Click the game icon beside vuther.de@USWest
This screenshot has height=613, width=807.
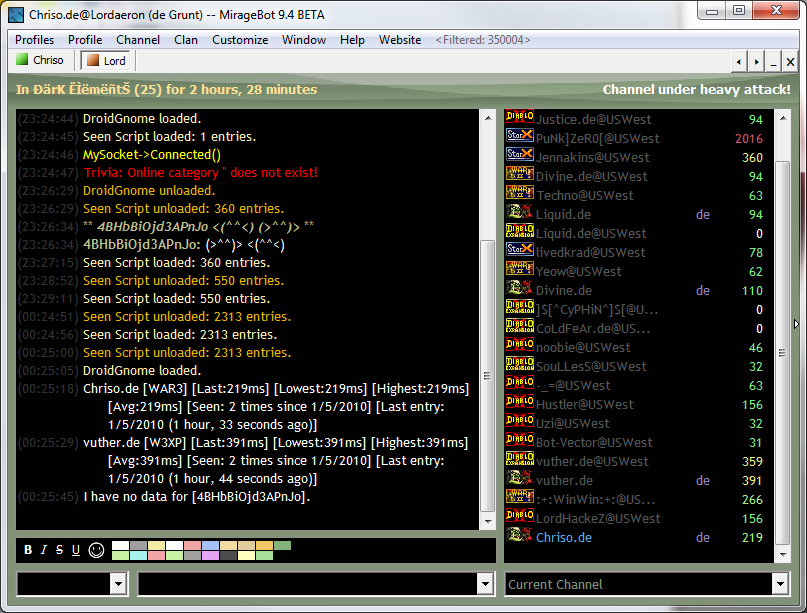click(520, 460)
